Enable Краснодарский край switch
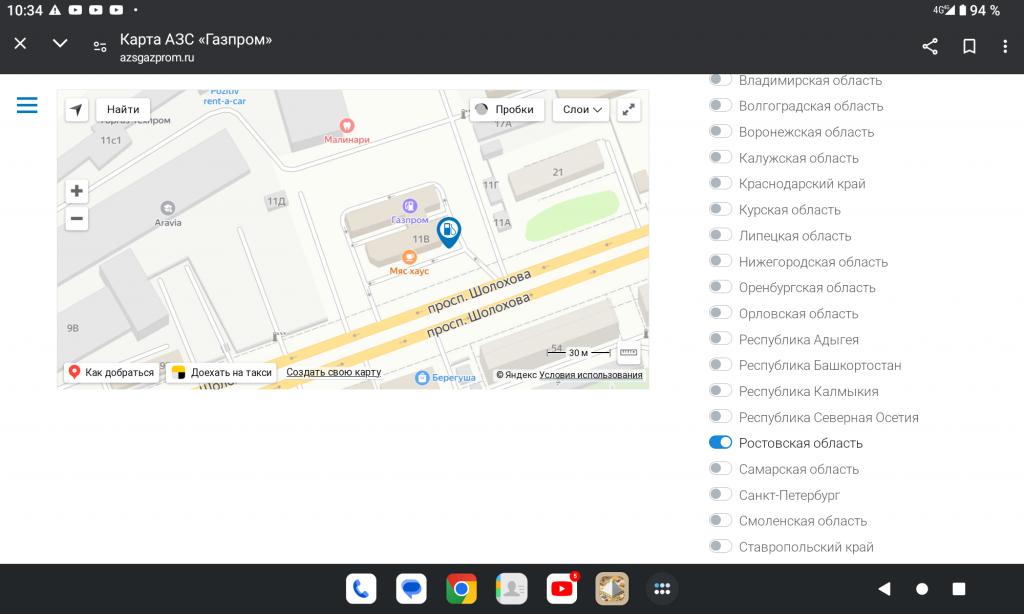The height and width of the screenshot is (614, 1024). [720, 183]
